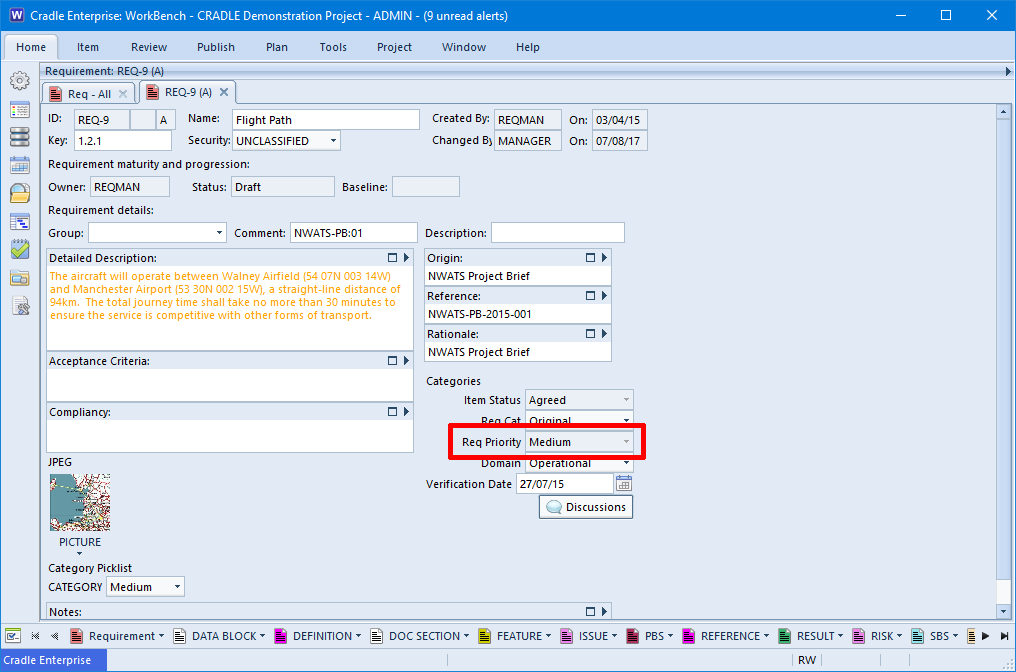This screenshot has width=1016, height=672.
Task: Close the Req - All tab
Action: [x=122, y=94]
